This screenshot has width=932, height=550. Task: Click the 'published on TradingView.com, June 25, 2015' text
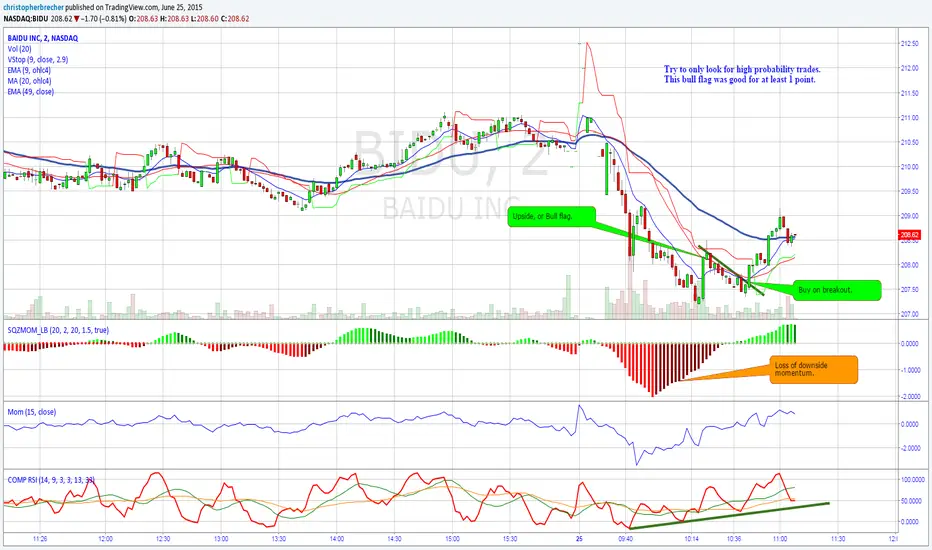134,8
